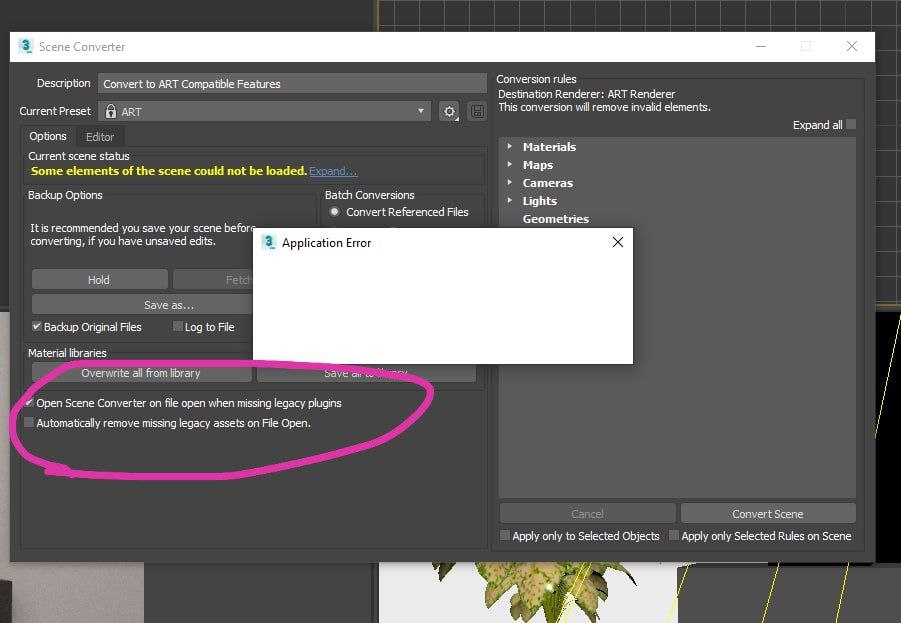Click the Expand... scene status link
Viewport: 901px width, 623px height.
(333, 171)
